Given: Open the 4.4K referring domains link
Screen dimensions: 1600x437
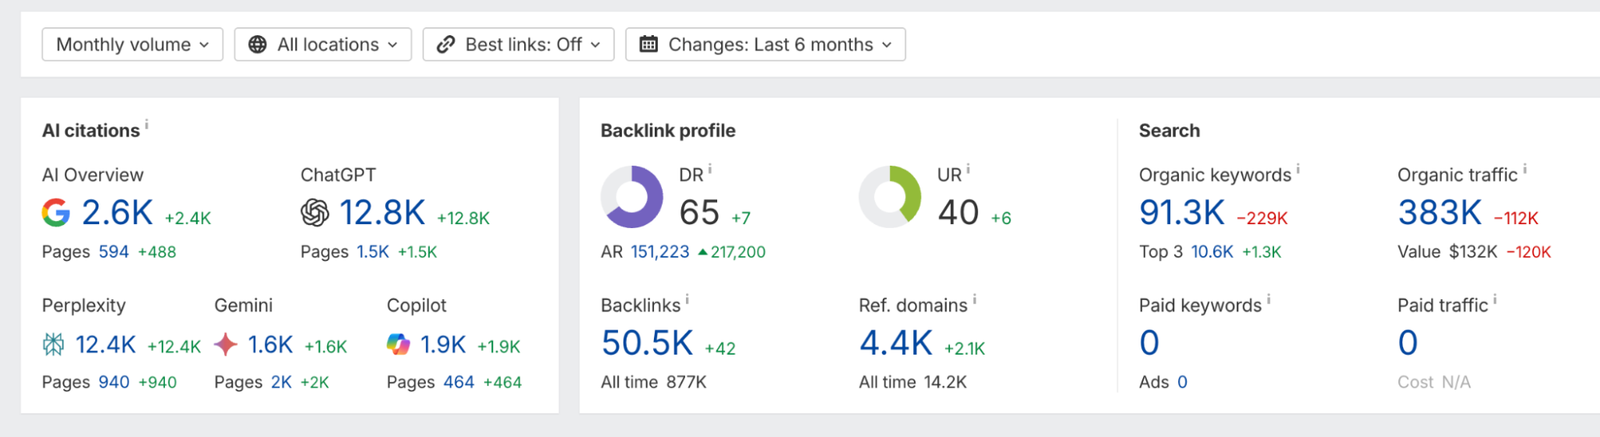Looking at the screenshot, I should 895,343.
